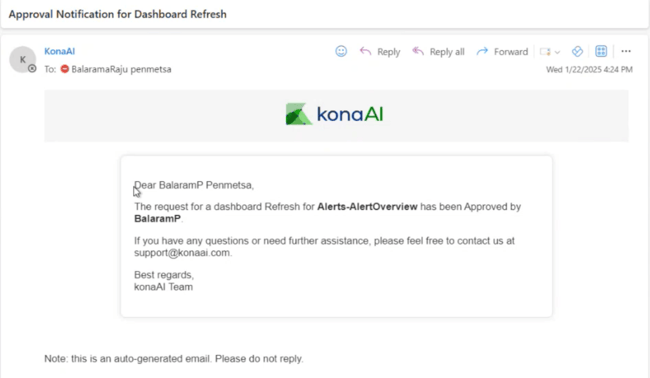Click the email subject Approval Notification for Dashboard Refresh
Viewport: 650px width, 378px height.
[x=117, y=14]
